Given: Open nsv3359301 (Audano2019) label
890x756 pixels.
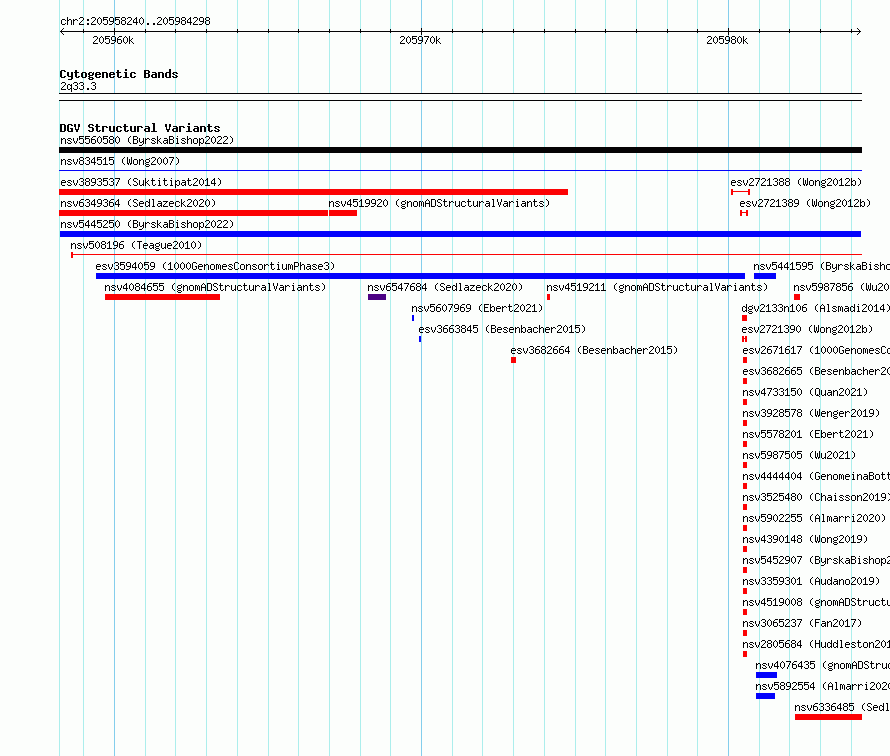Looking at the screenshot, I should 811,581.
